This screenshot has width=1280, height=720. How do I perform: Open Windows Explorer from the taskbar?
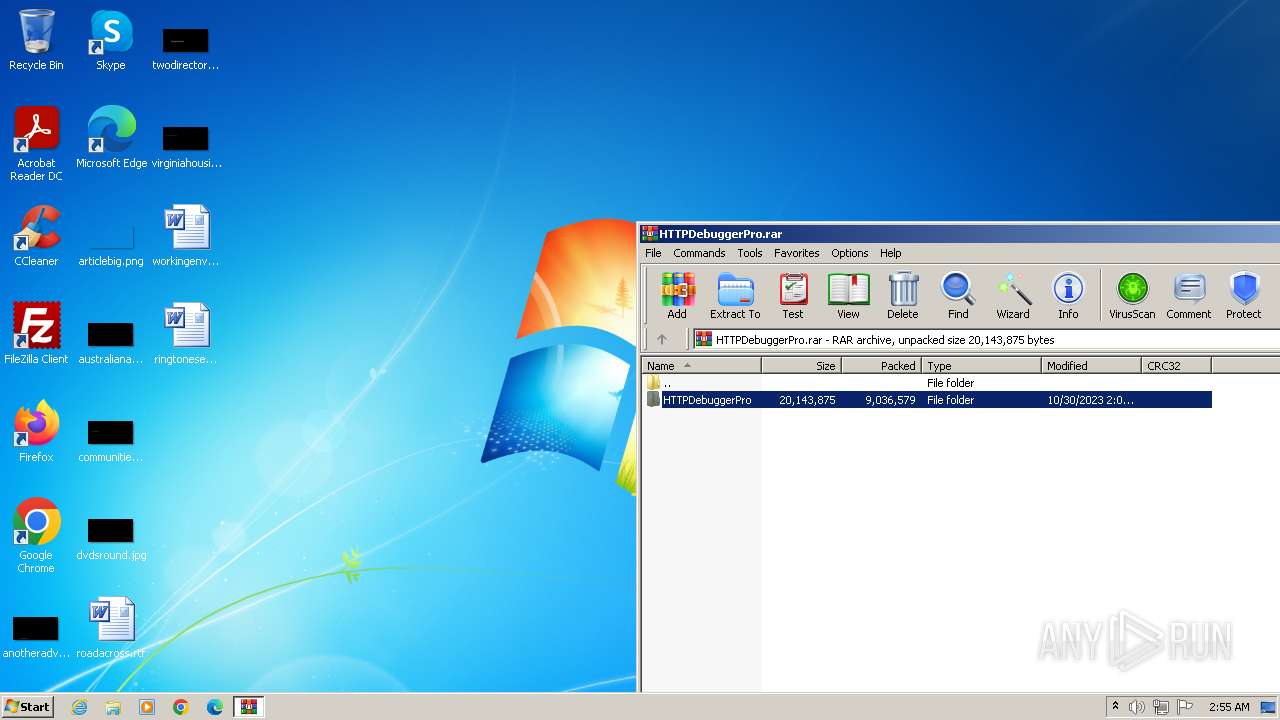pos(113,707)
